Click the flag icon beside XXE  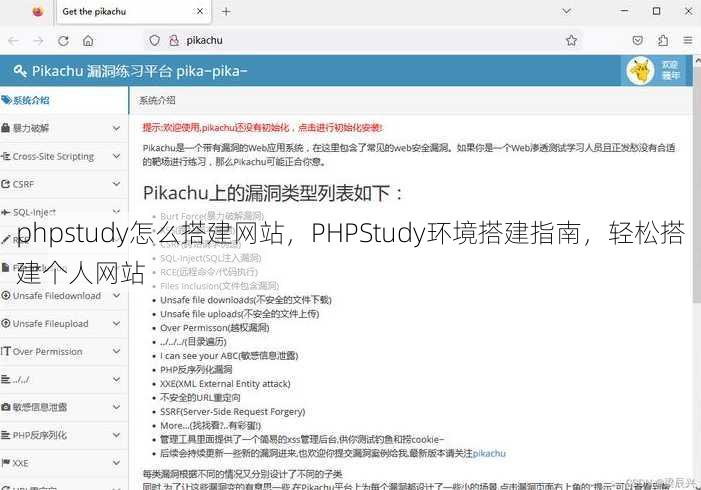[5, 463]
